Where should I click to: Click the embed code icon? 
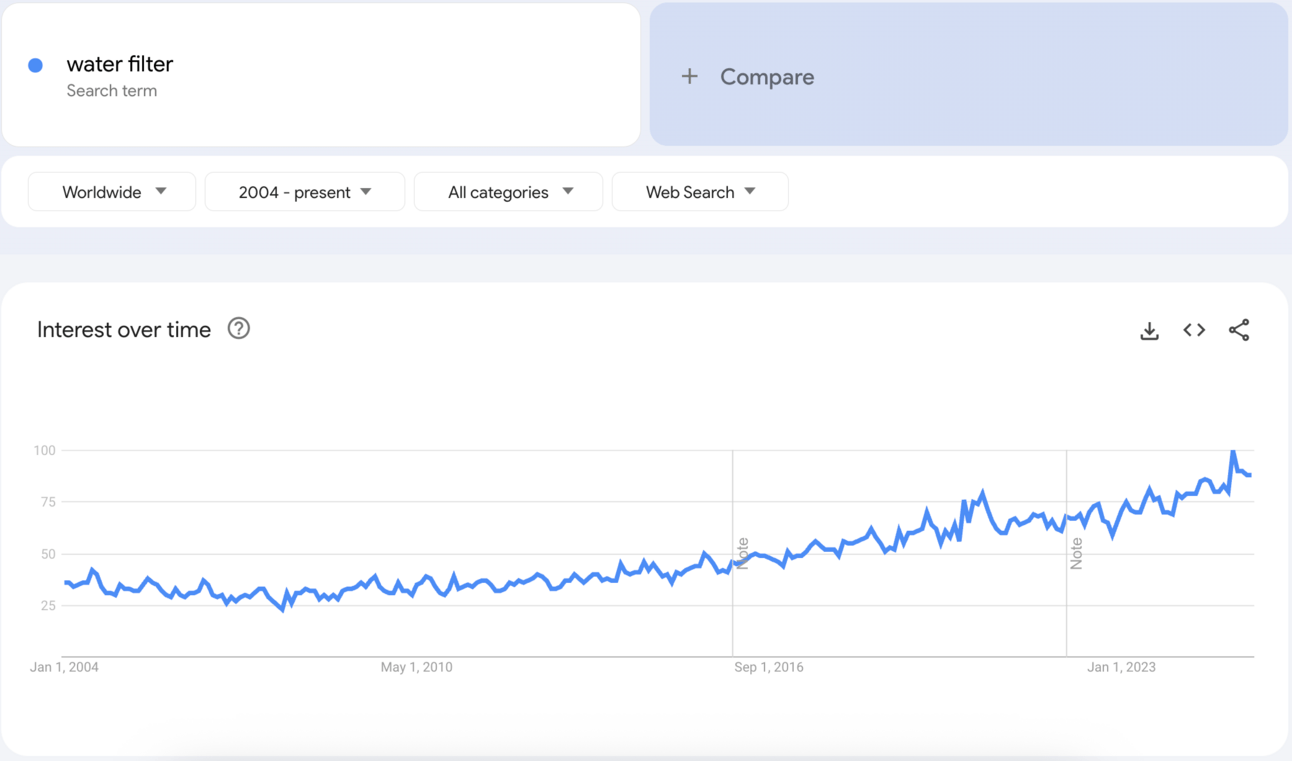pos(1194,330)
